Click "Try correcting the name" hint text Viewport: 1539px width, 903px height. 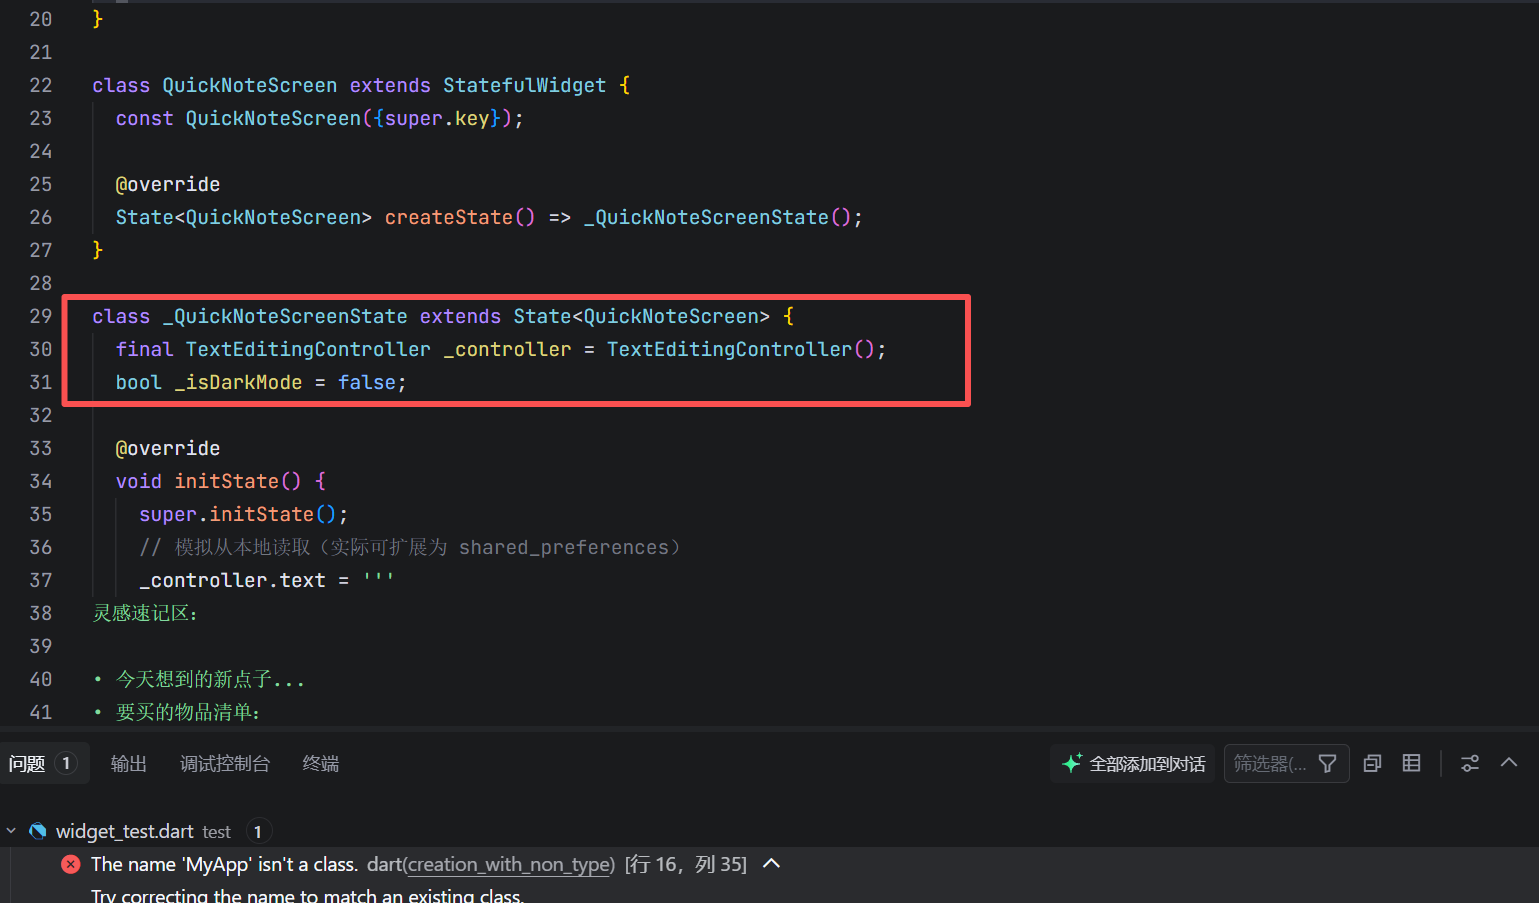[306, 895]
